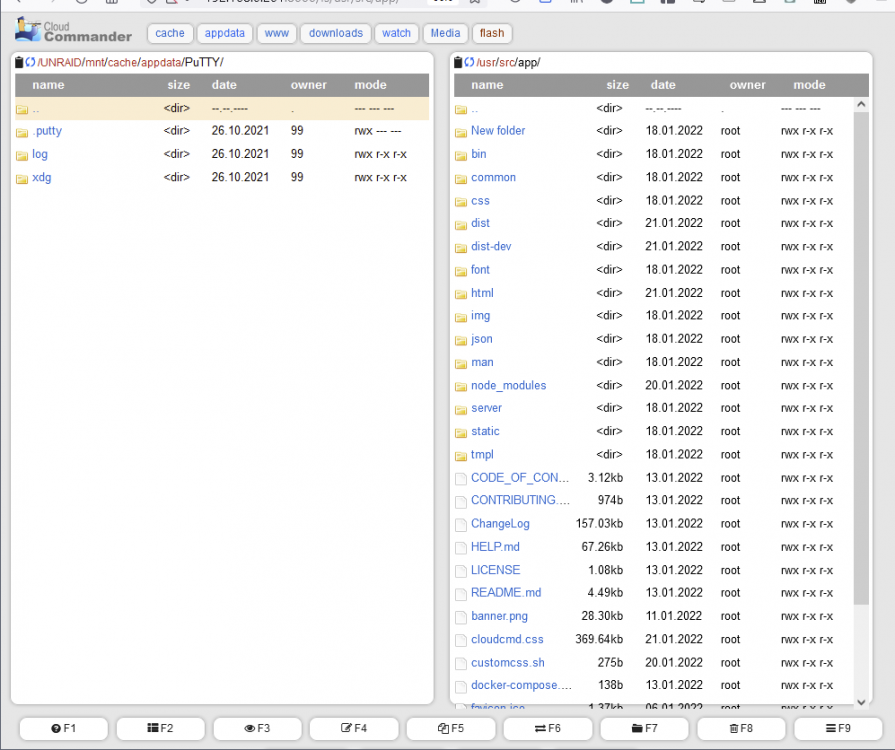The image size is (895, 750).
Task: Select the tmpl folder name
Action: coord(482,454)
